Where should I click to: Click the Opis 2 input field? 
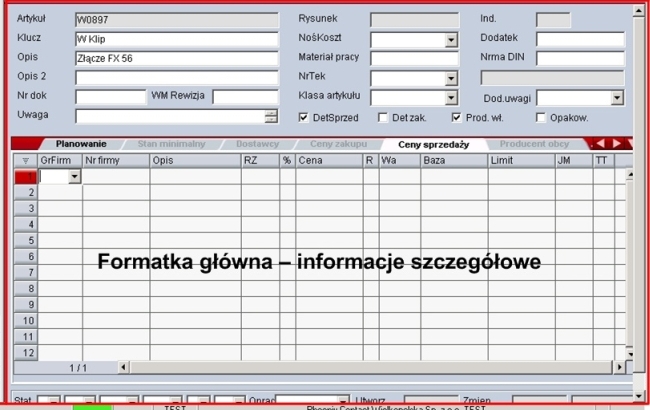177,78
